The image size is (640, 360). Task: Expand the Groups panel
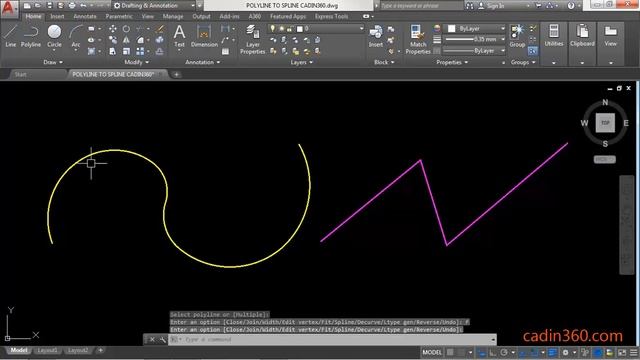[523, 62]
